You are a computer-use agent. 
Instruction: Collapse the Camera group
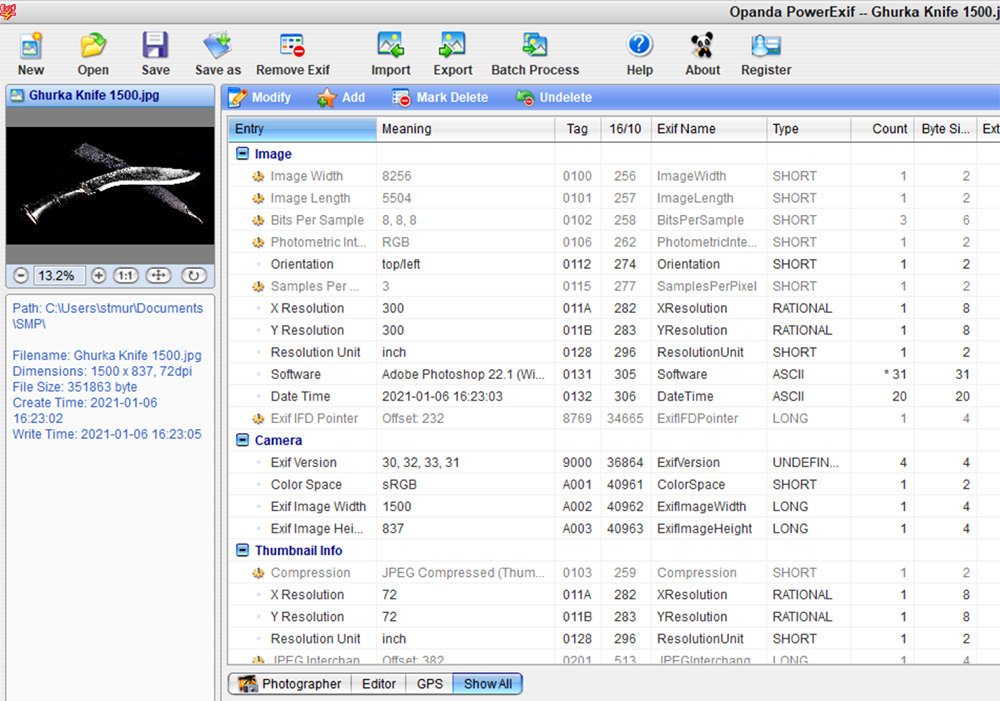click(242, 440)
